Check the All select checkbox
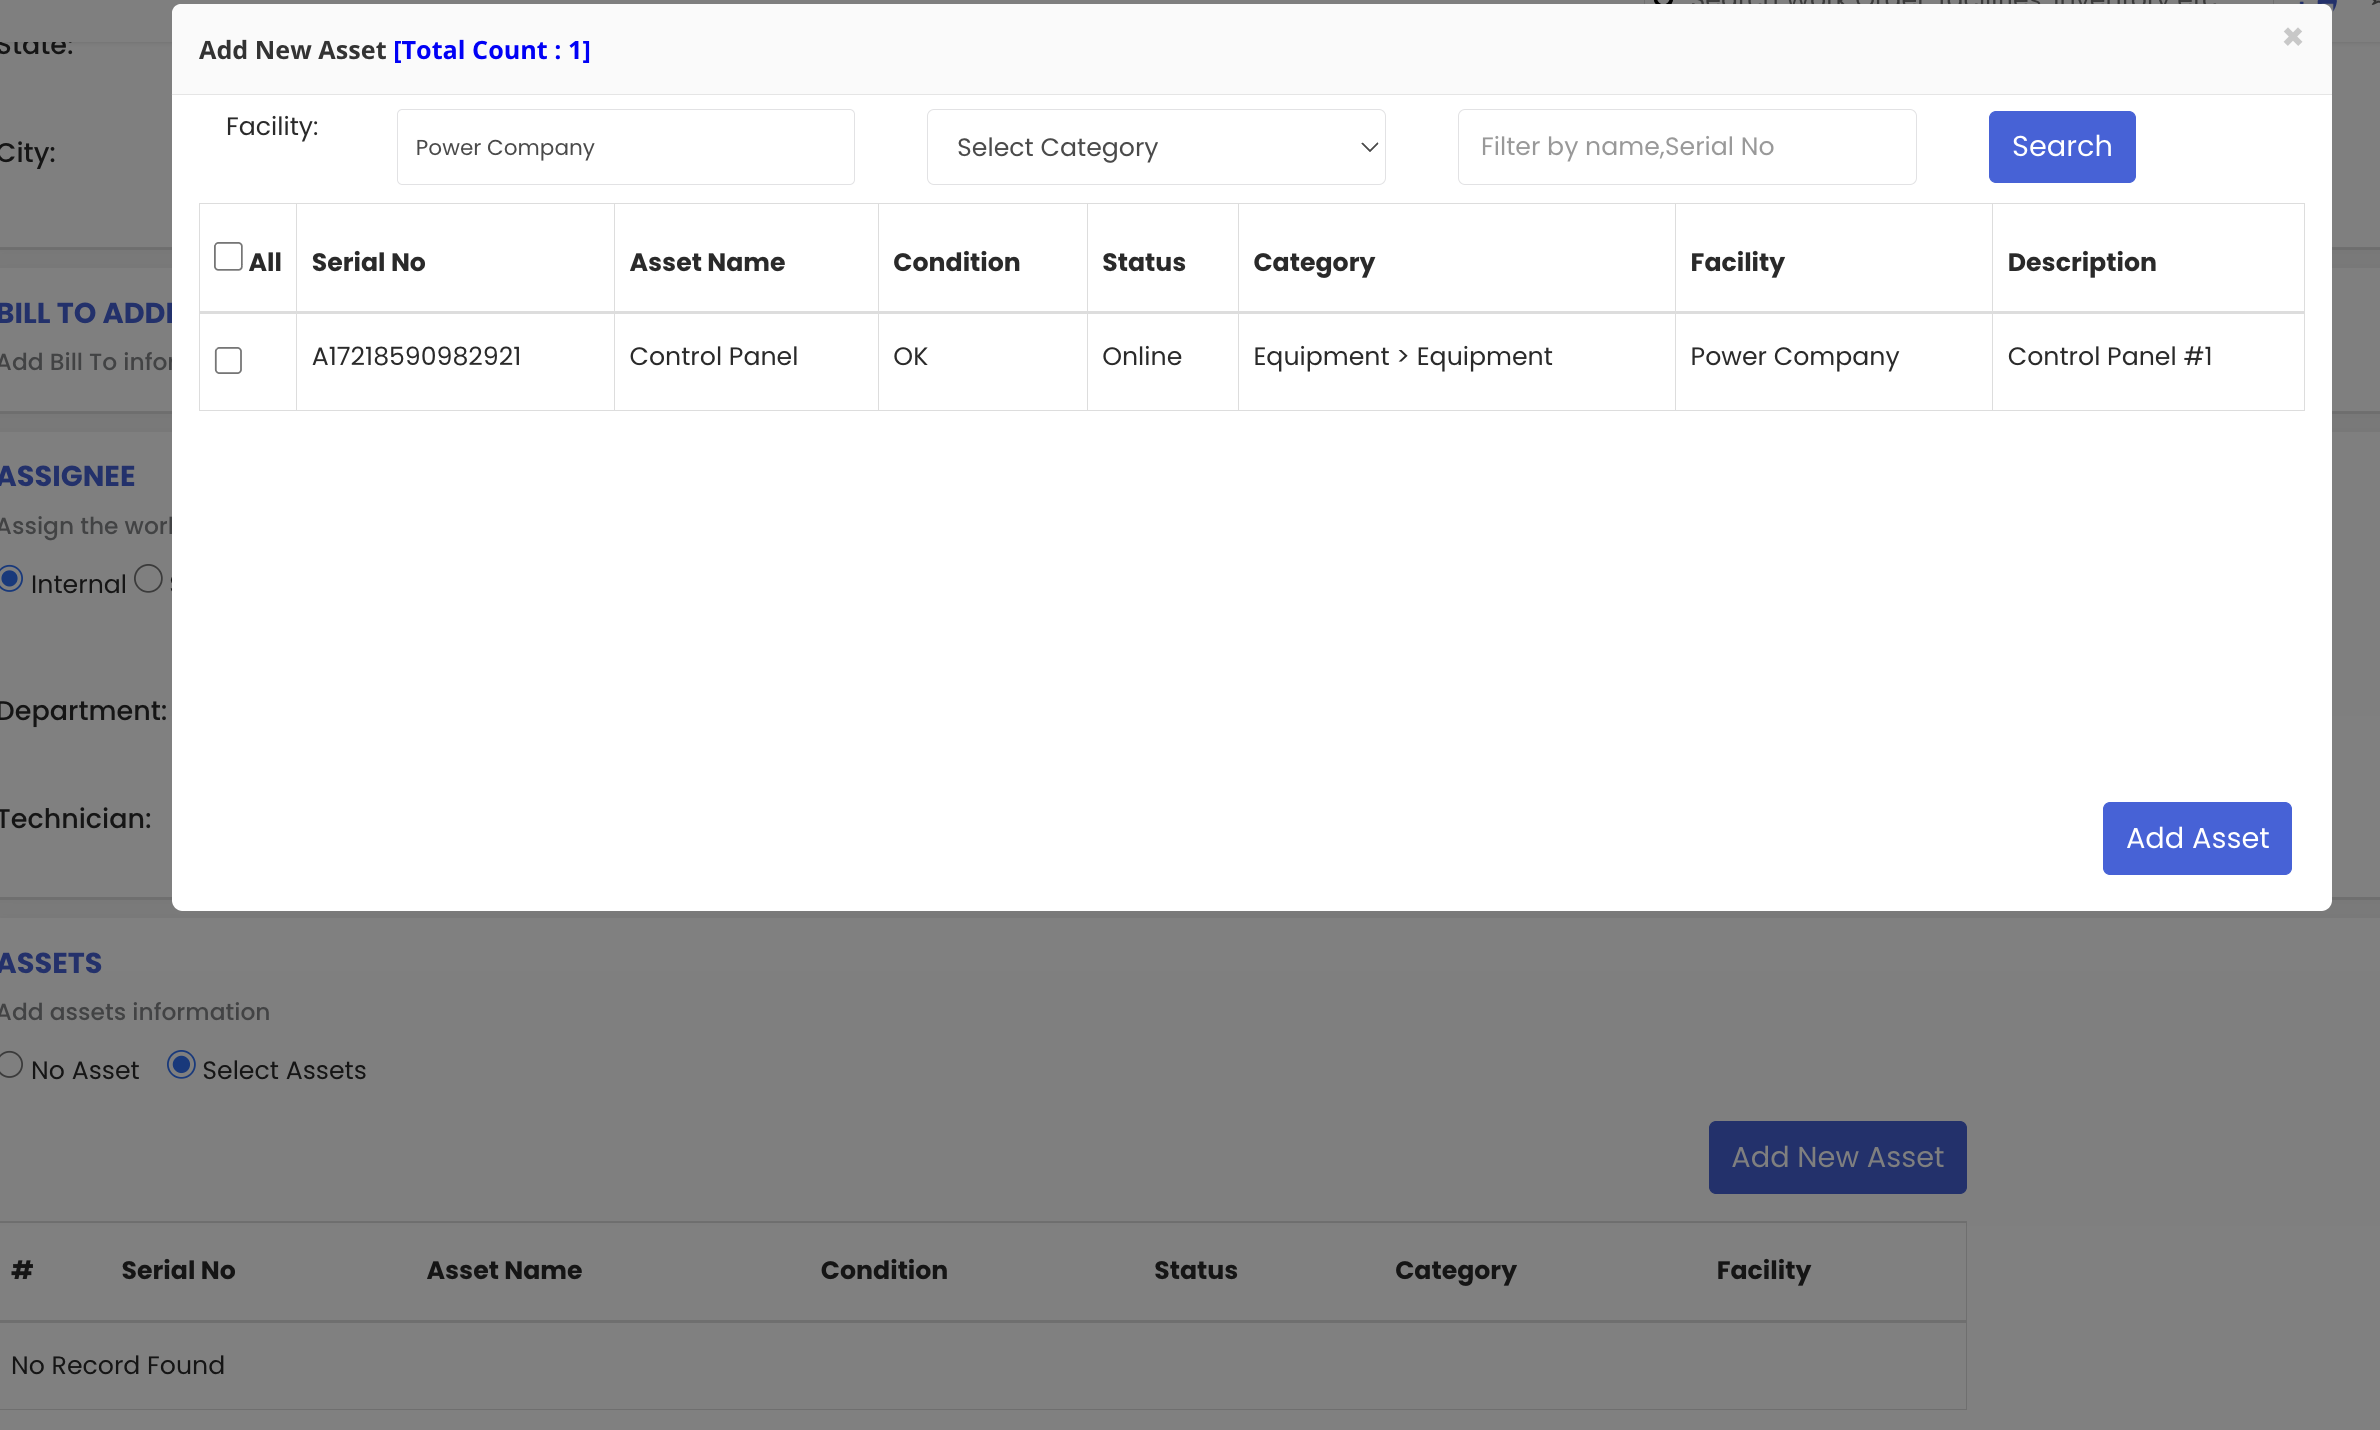This screenshot has height=1430, width=2380. coord(228,257)
